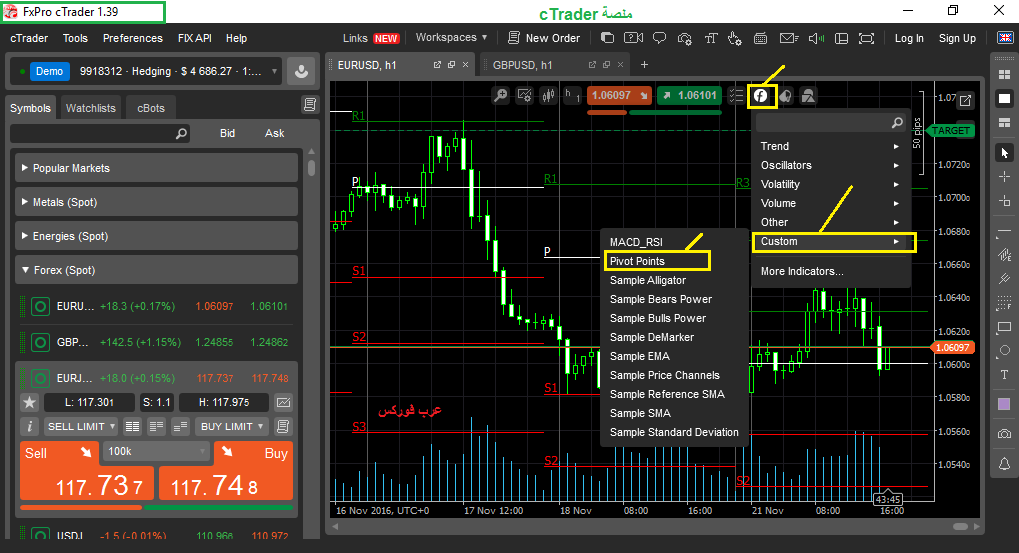Click the Log In button
1019x553 pixels.
(909, 38)
